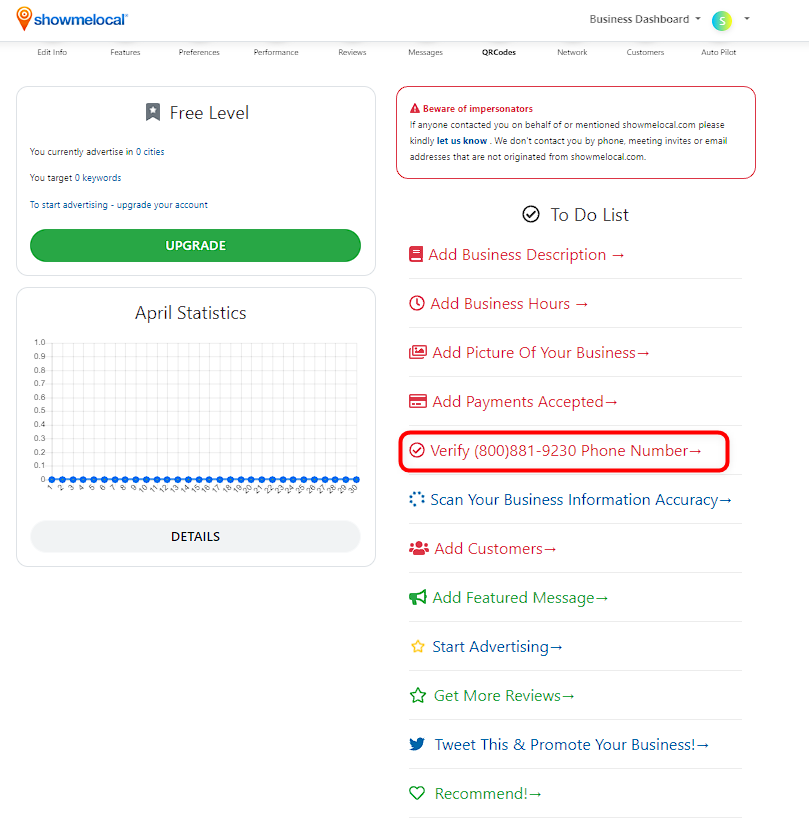
Task: Open Add Payments Accepted link
Action: pyautogui.click(x=525, y=401)
